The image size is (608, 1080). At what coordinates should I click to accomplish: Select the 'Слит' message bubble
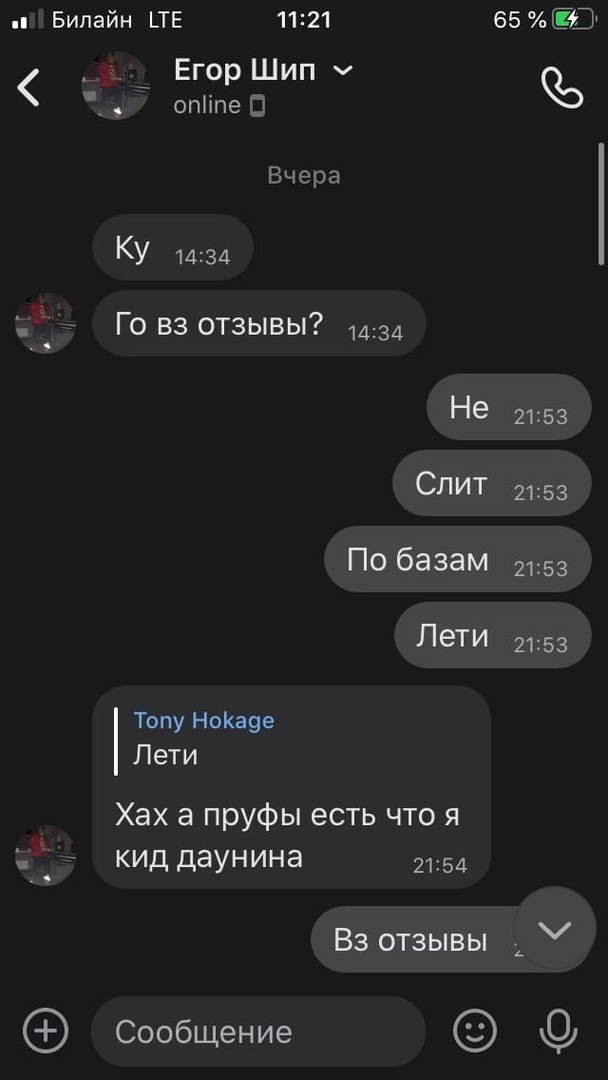pos(492,483)
